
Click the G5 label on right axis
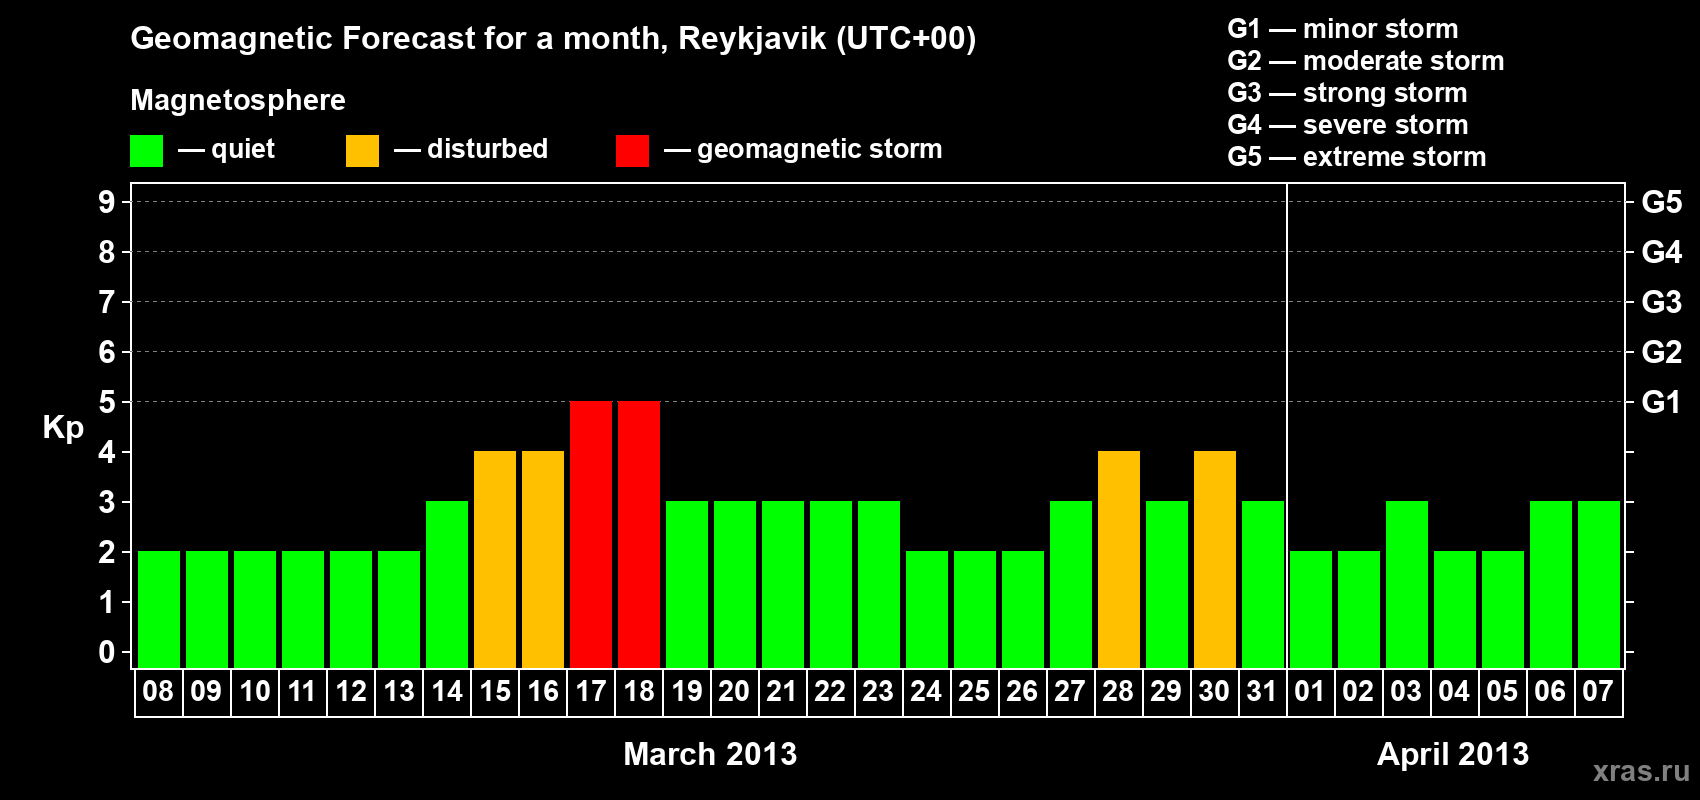point(1662,202)
